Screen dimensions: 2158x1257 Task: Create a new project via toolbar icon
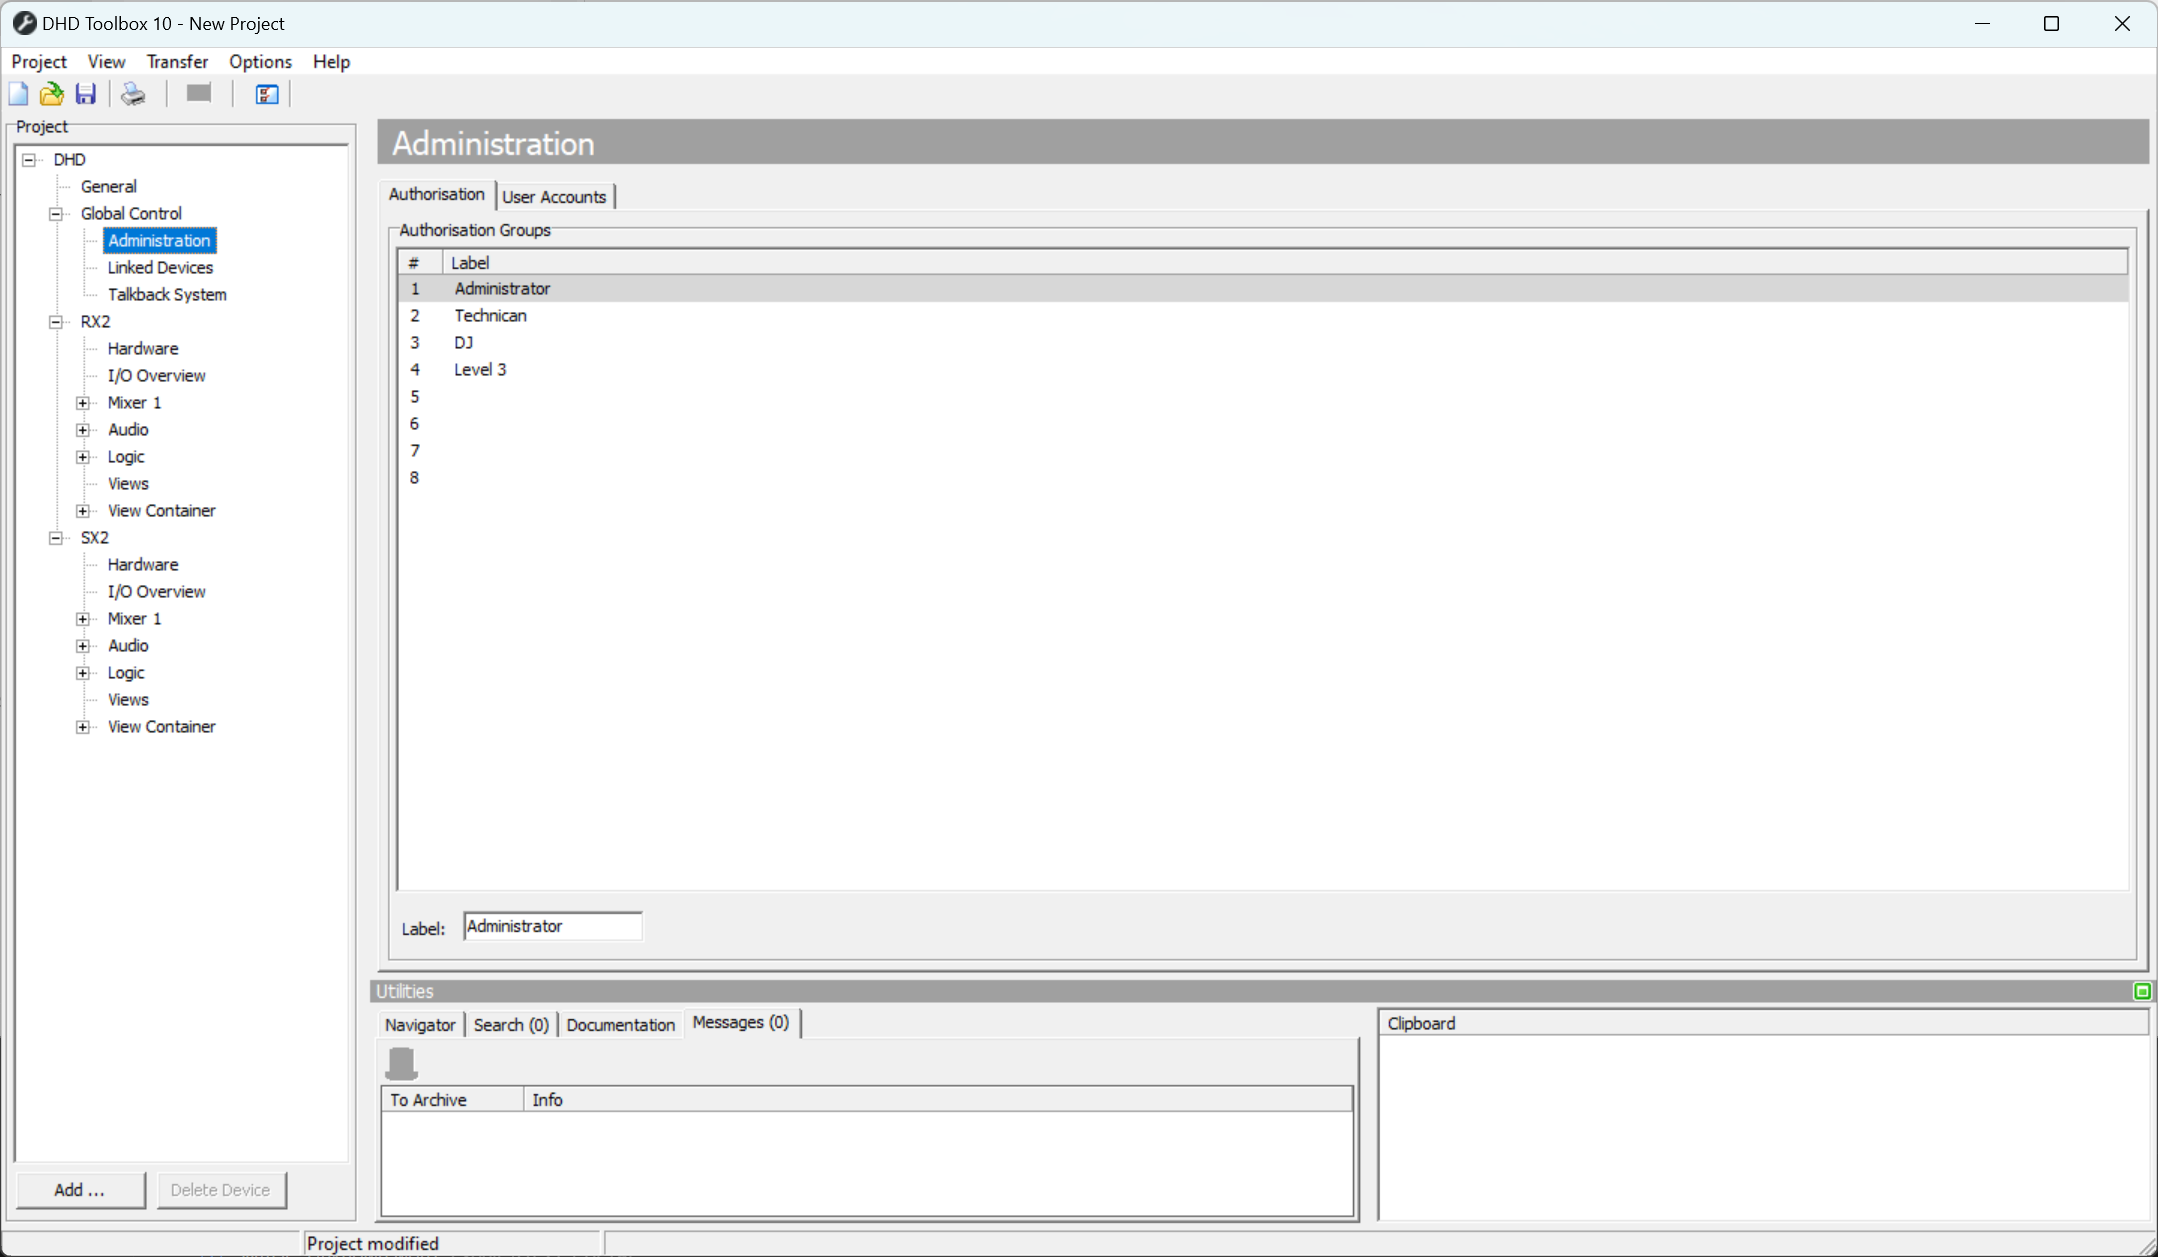coord(18,93)
